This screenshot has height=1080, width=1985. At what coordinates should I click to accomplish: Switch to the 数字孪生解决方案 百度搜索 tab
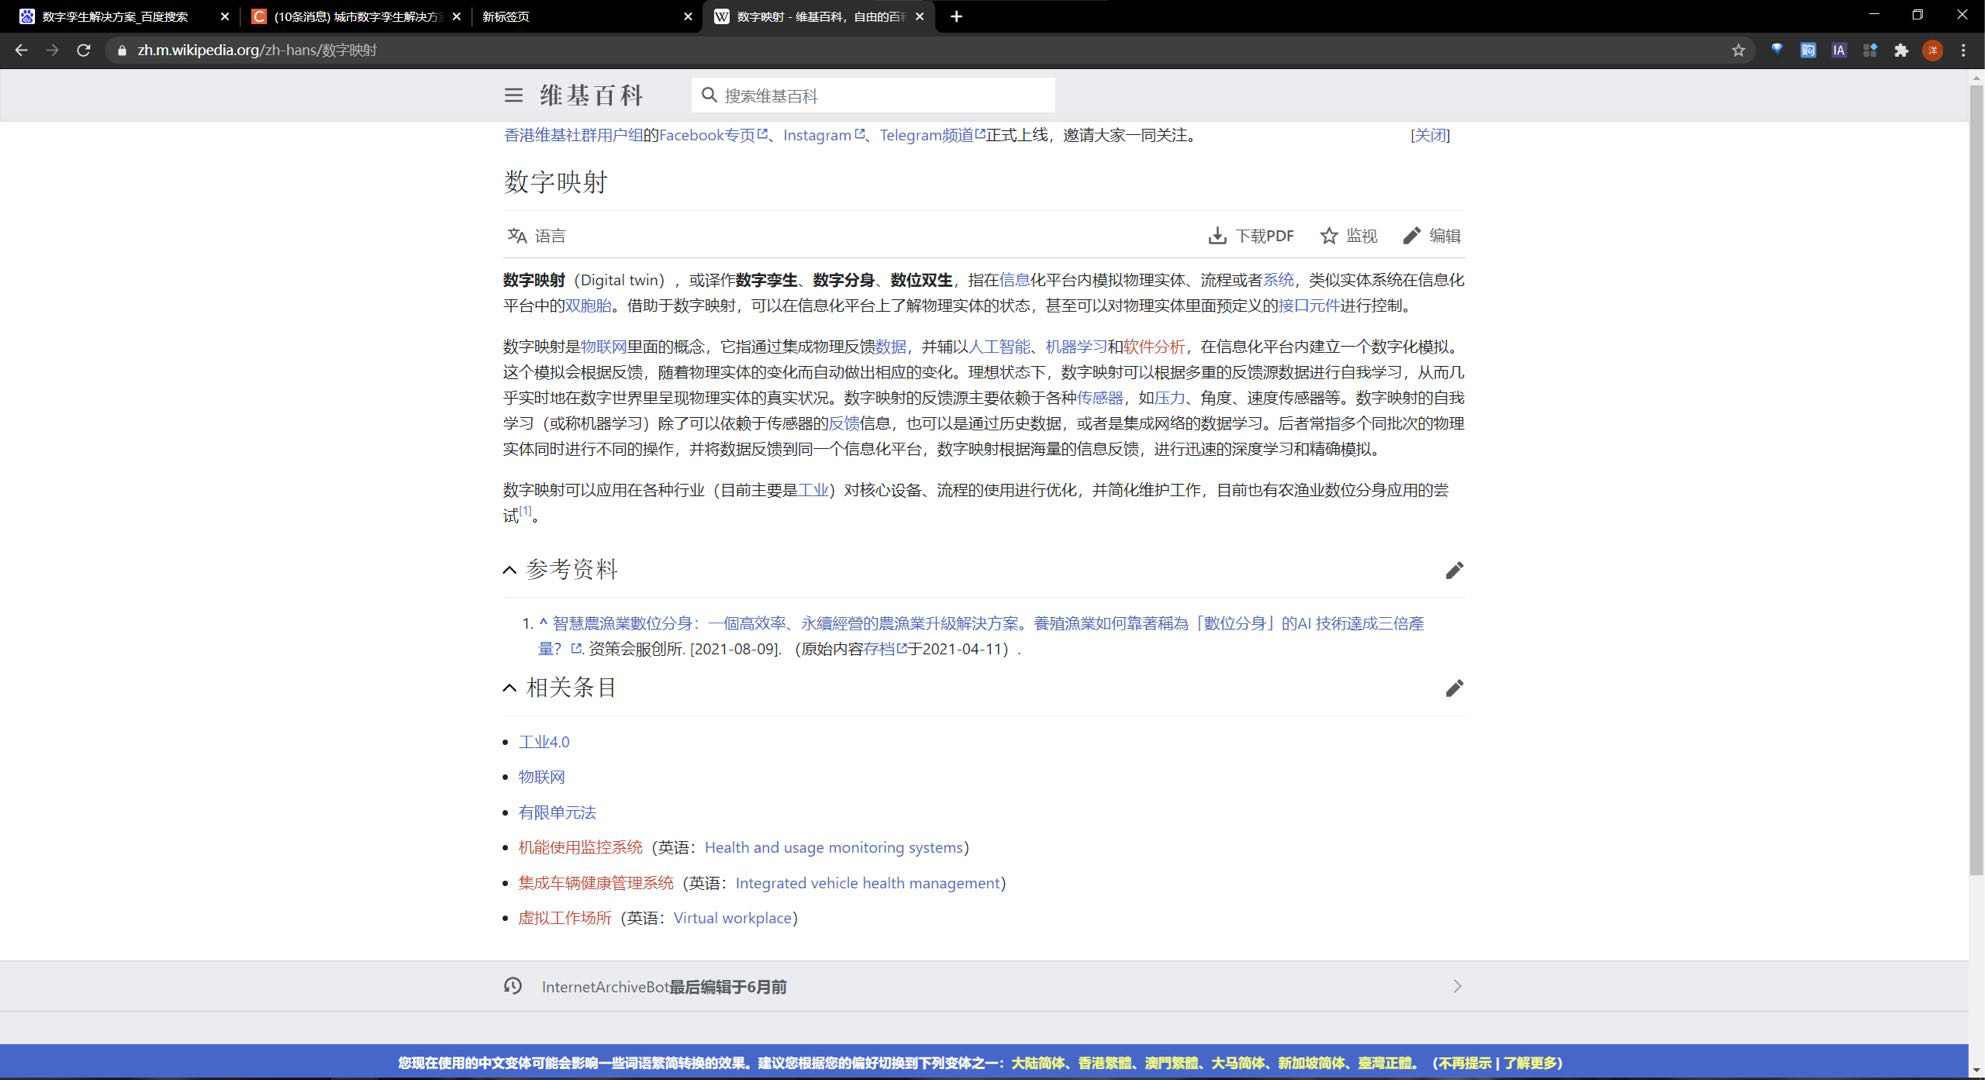pos(115,16)
